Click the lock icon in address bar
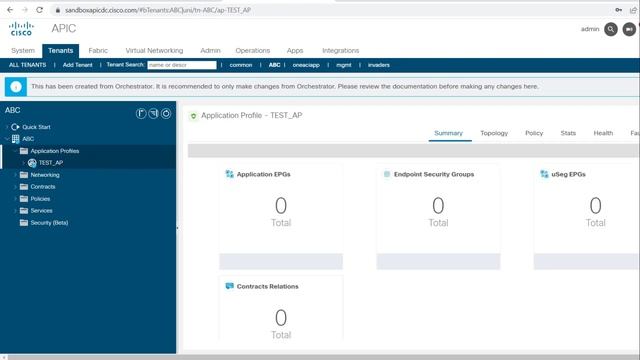The image size is (640, 360). coord(58,10)
